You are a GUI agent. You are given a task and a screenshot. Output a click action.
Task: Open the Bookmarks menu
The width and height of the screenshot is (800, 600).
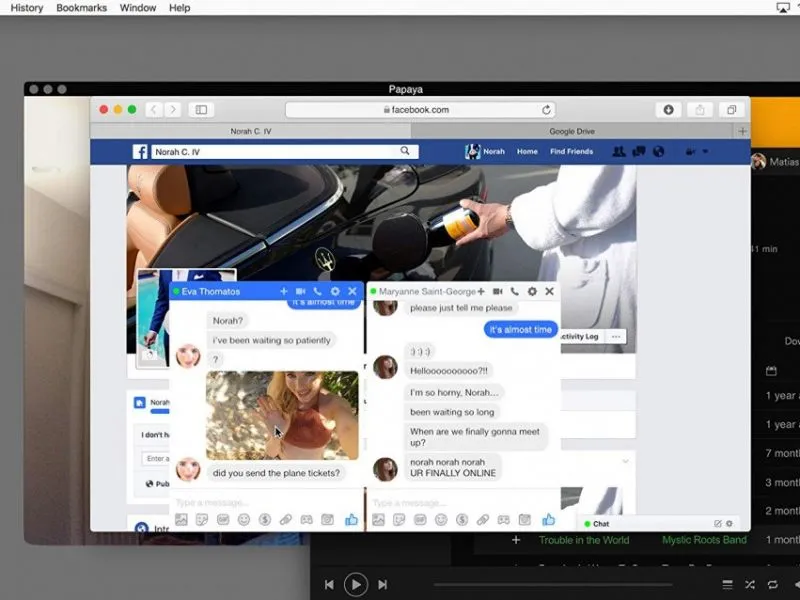tap(82, 8)
